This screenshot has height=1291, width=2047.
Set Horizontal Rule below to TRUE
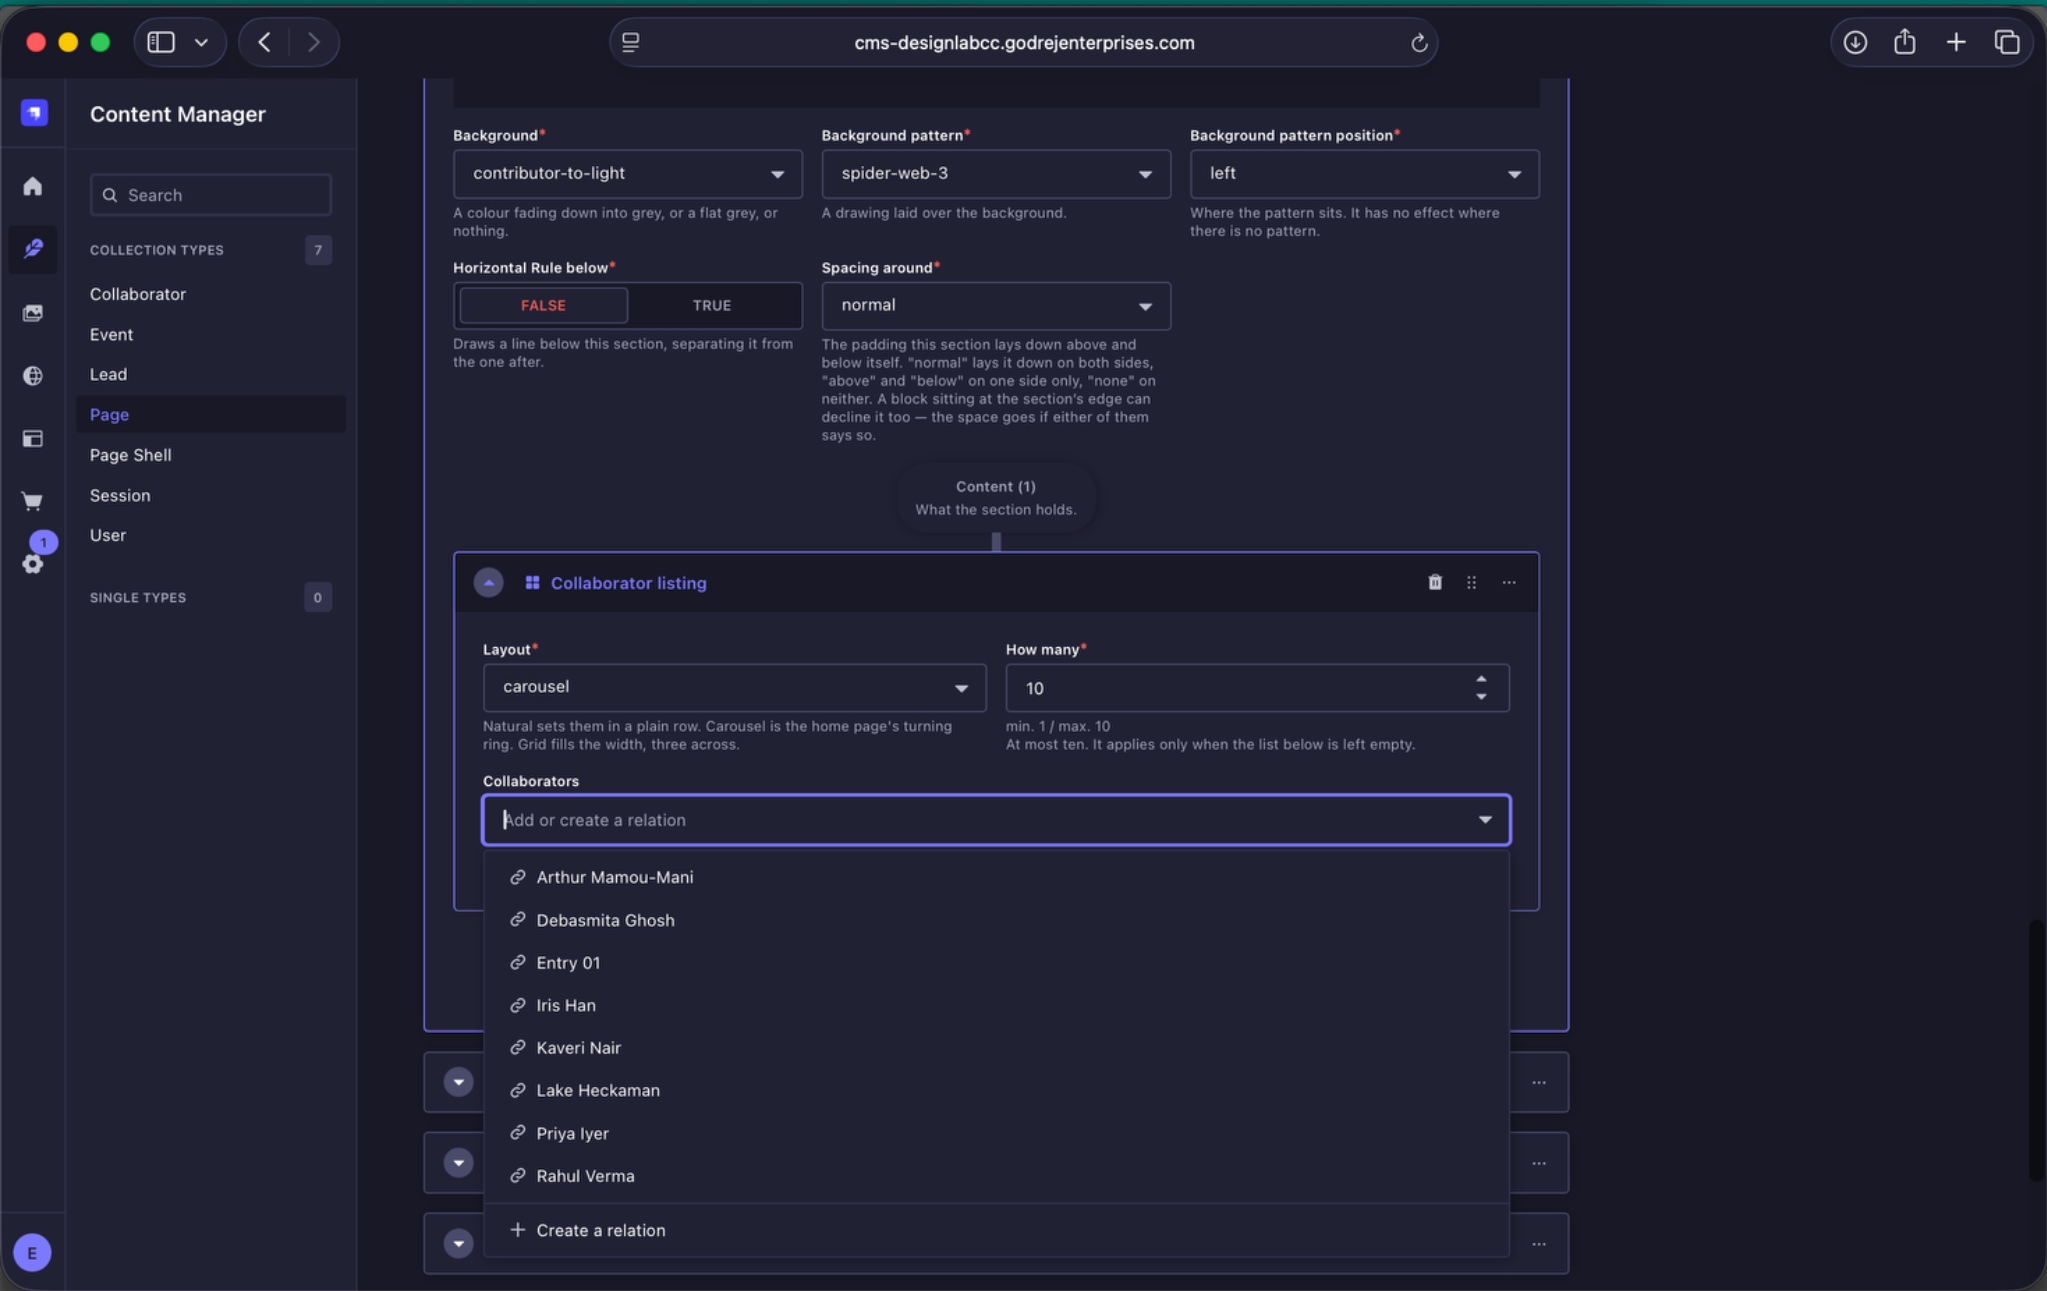coord(712,305)
